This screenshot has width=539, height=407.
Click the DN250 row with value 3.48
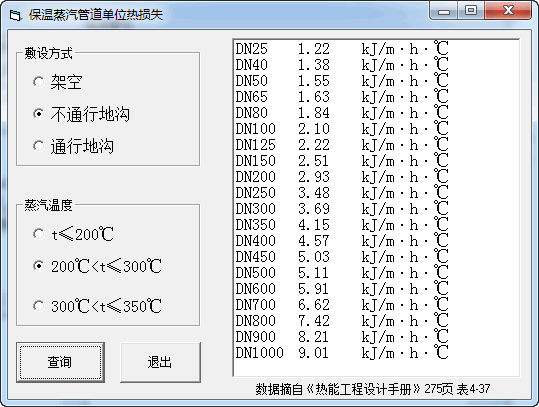(342, 192)
